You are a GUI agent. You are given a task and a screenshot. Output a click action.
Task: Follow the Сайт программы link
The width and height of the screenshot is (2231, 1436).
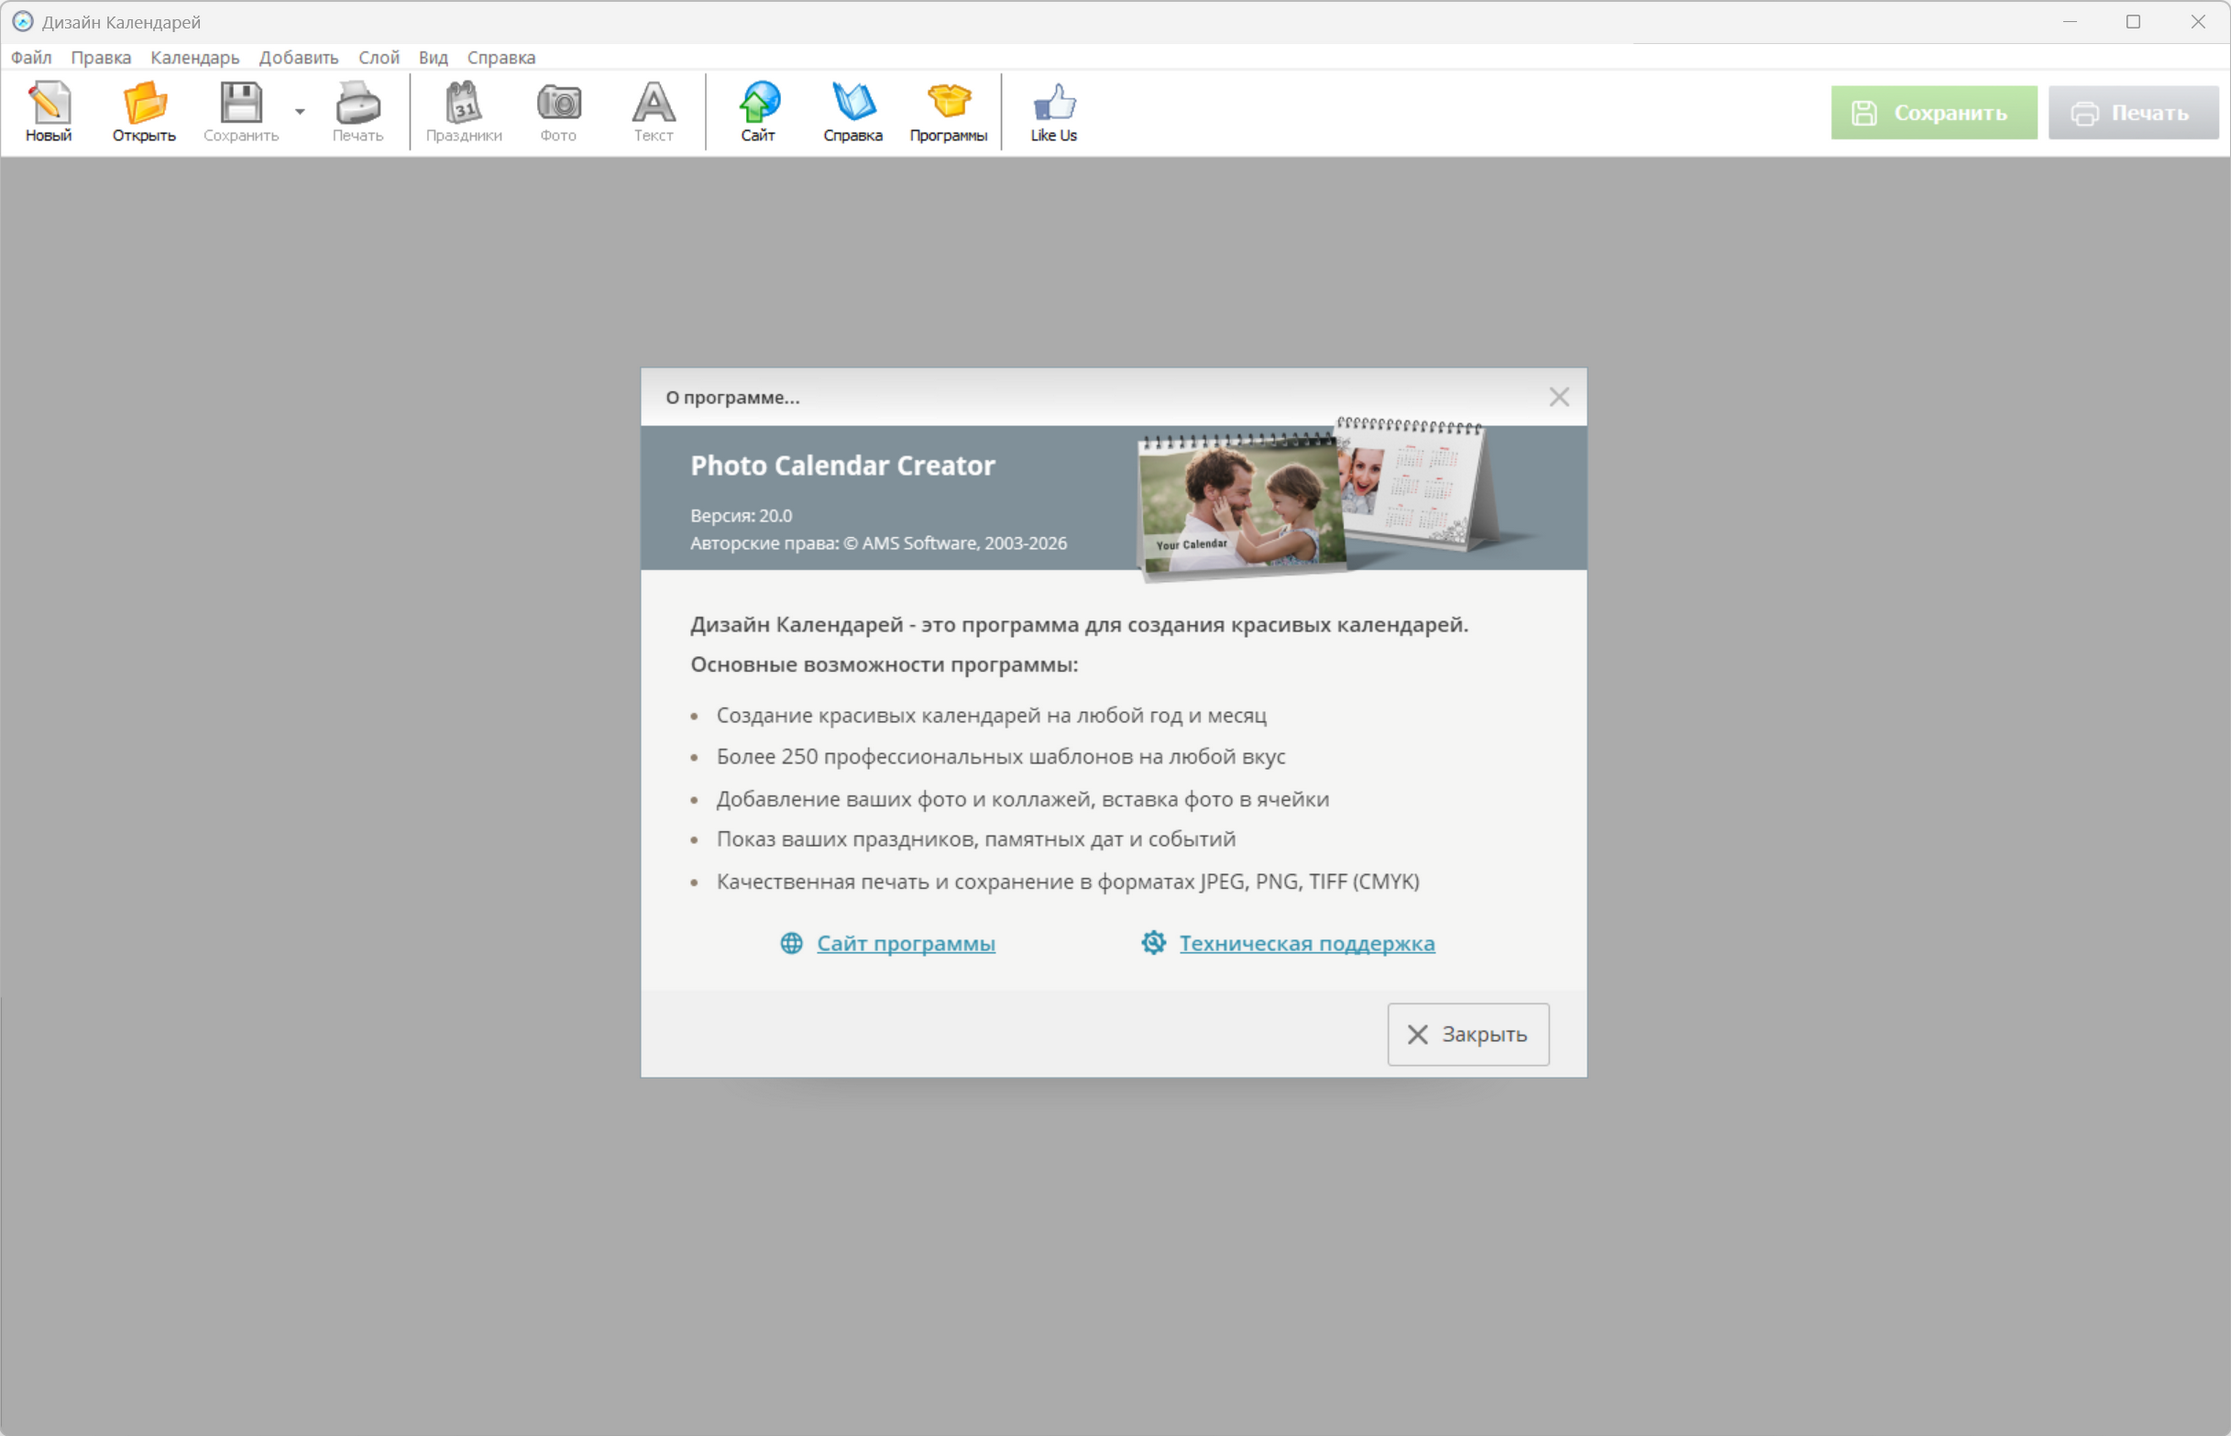[x=905, y=943]
